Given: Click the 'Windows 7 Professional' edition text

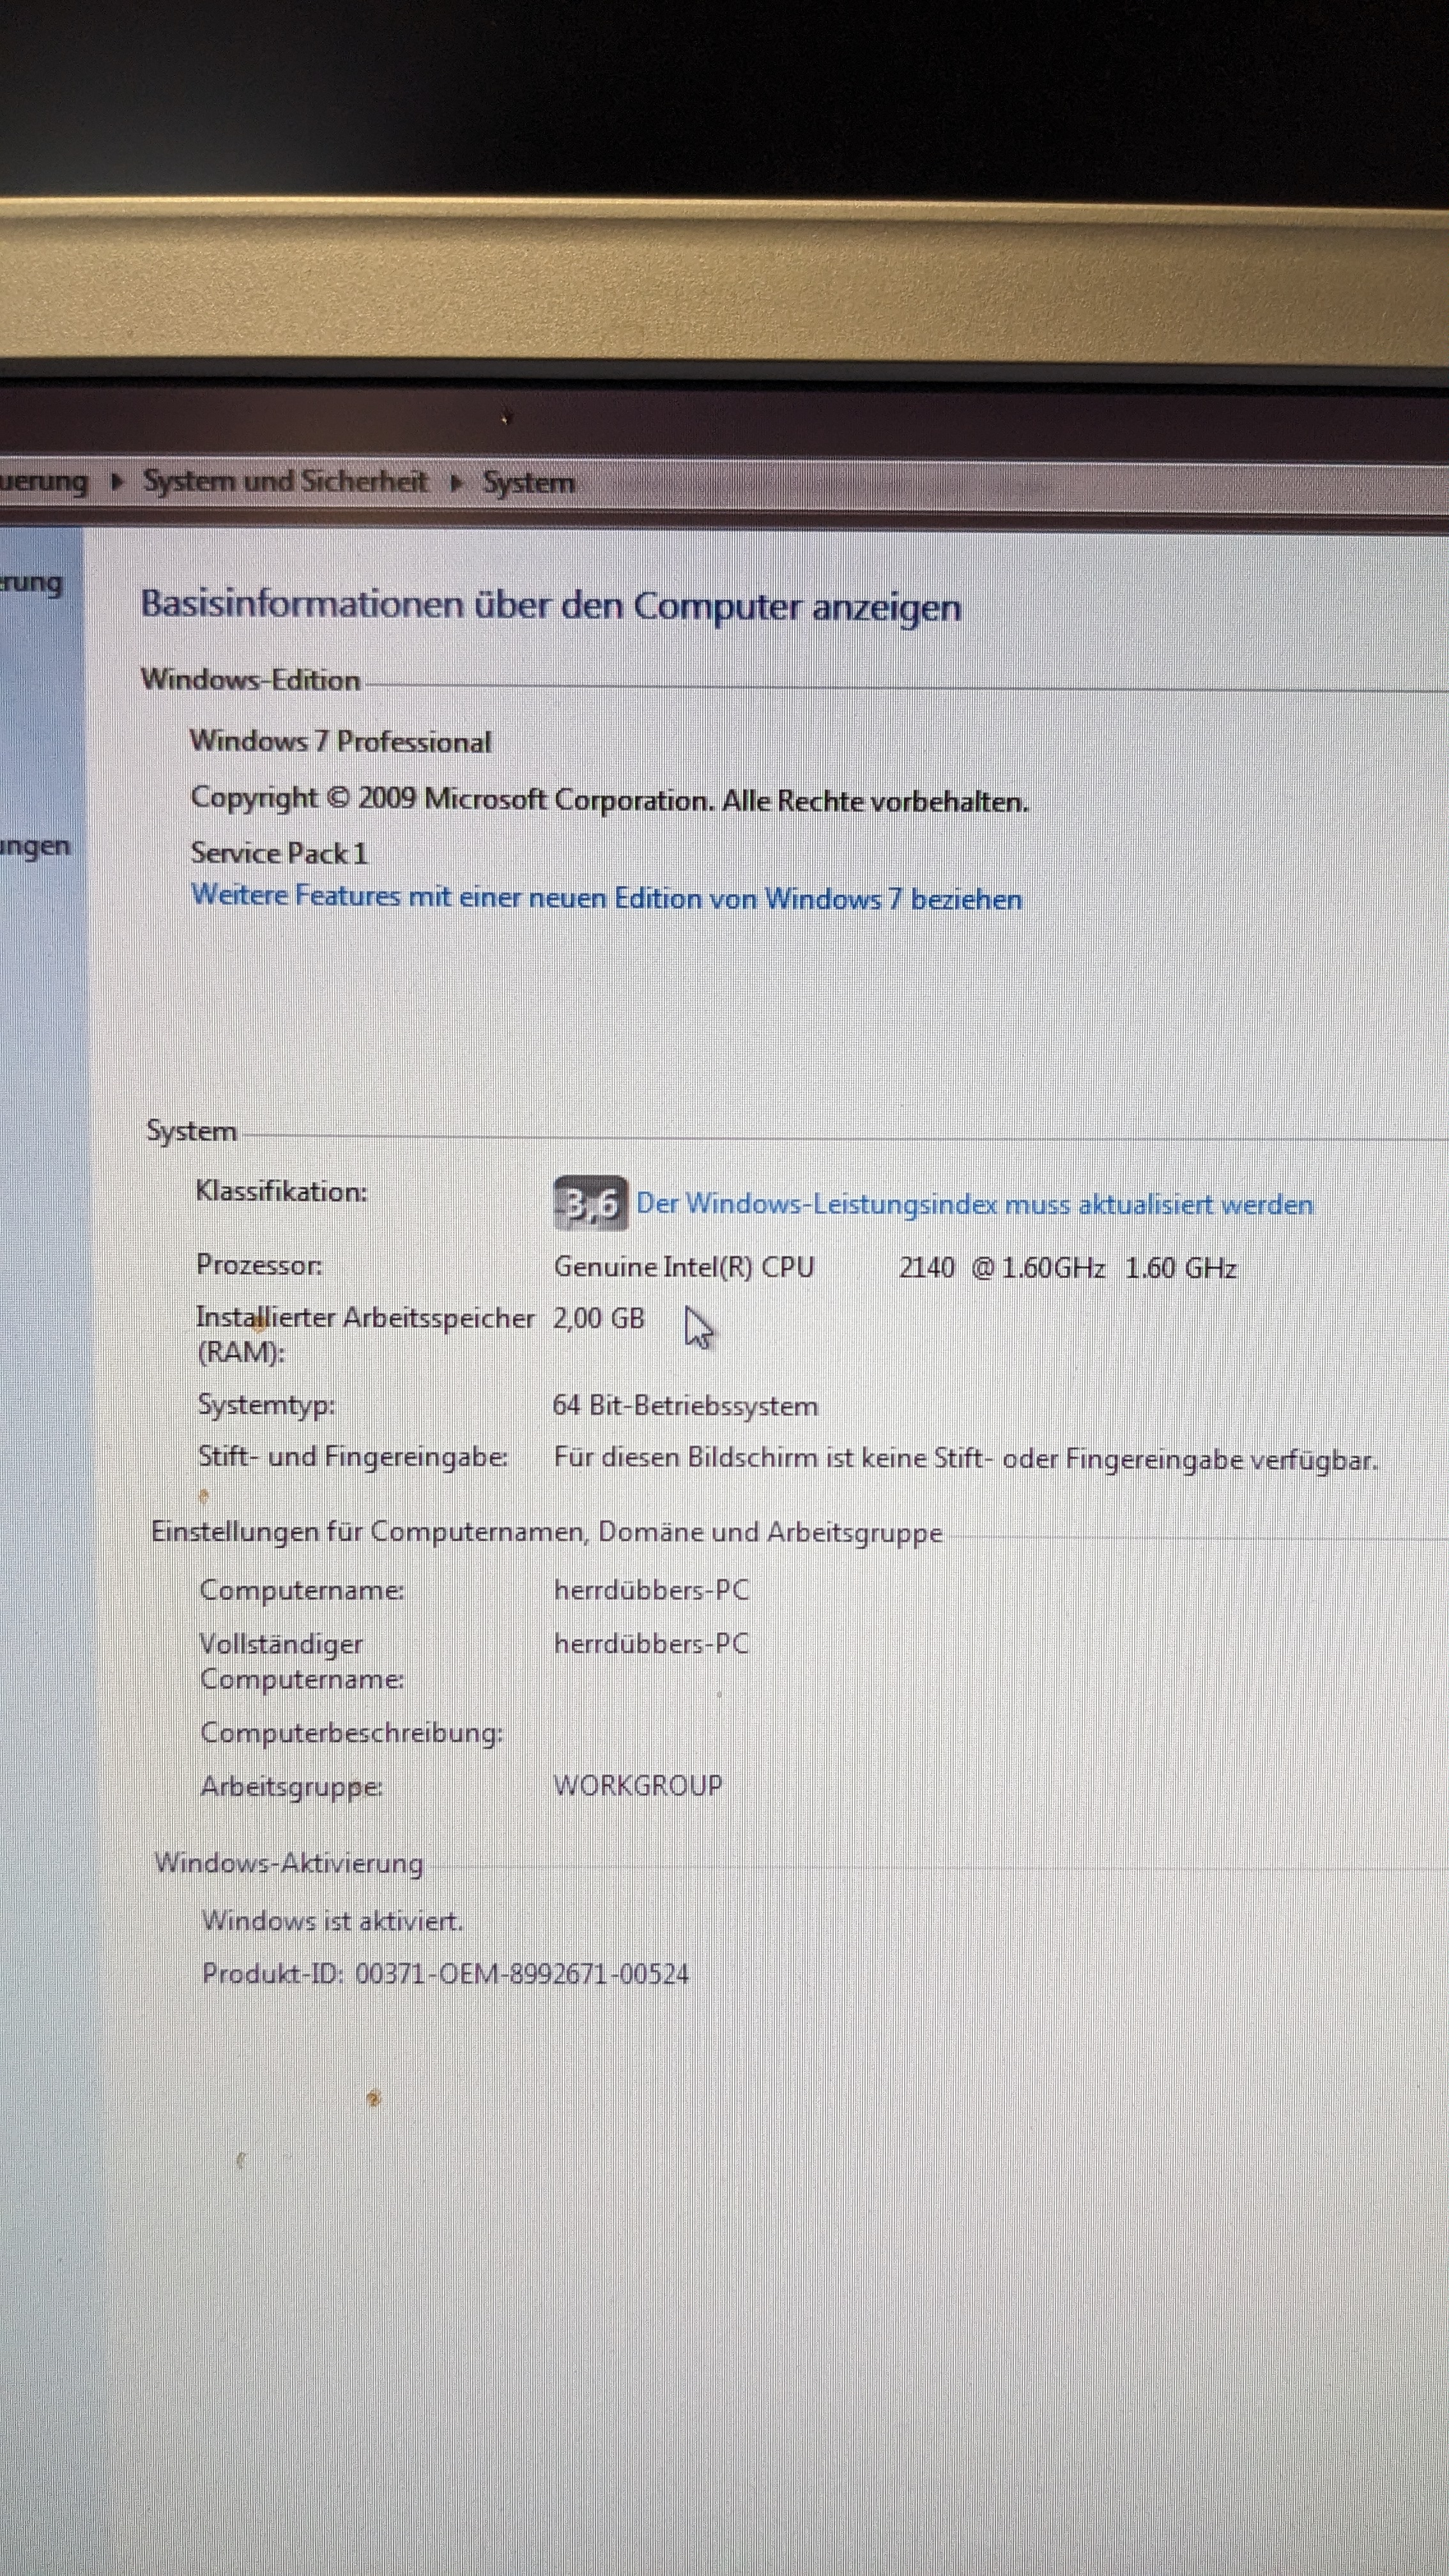Looking at the screenshot, I should 340,741.
